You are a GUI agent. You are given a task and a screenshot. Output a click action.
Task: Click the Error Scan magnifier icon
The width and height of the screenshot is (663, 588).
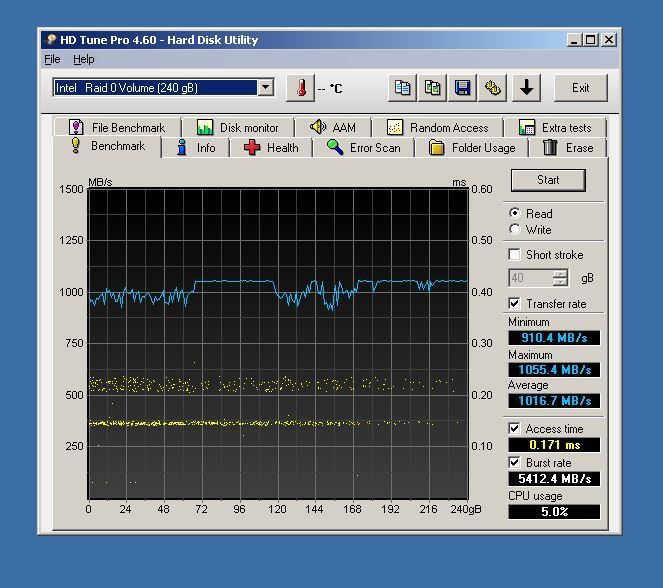click(335, 147)
